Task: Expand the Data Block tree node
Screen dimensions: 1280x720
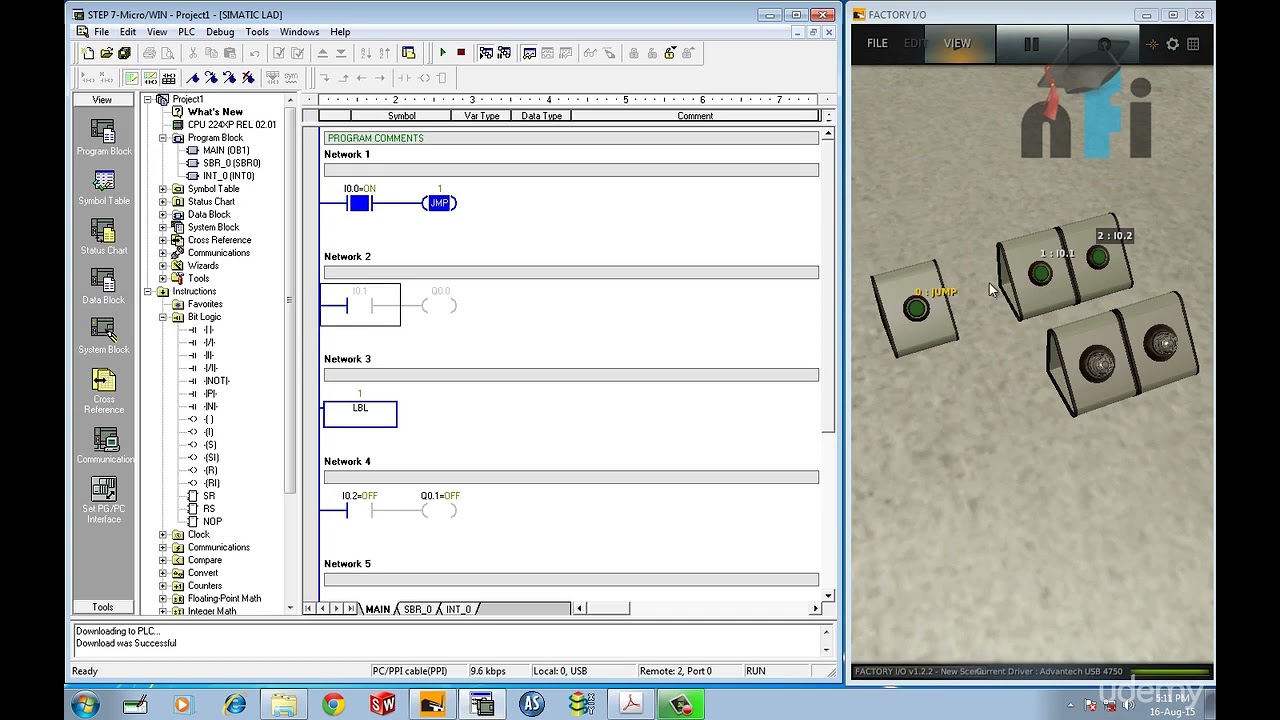Action: 163,215
